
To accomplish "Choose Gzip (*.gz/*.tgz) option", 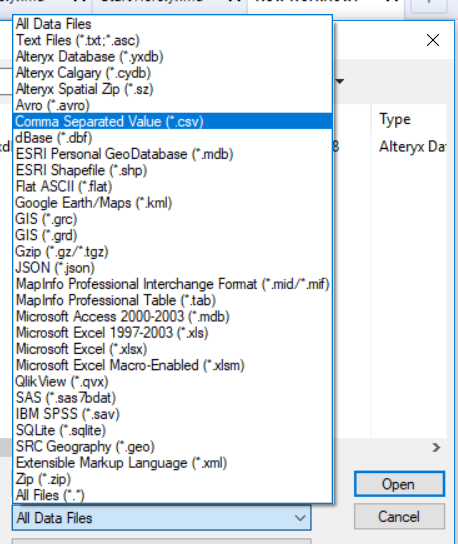I will 172,252.
